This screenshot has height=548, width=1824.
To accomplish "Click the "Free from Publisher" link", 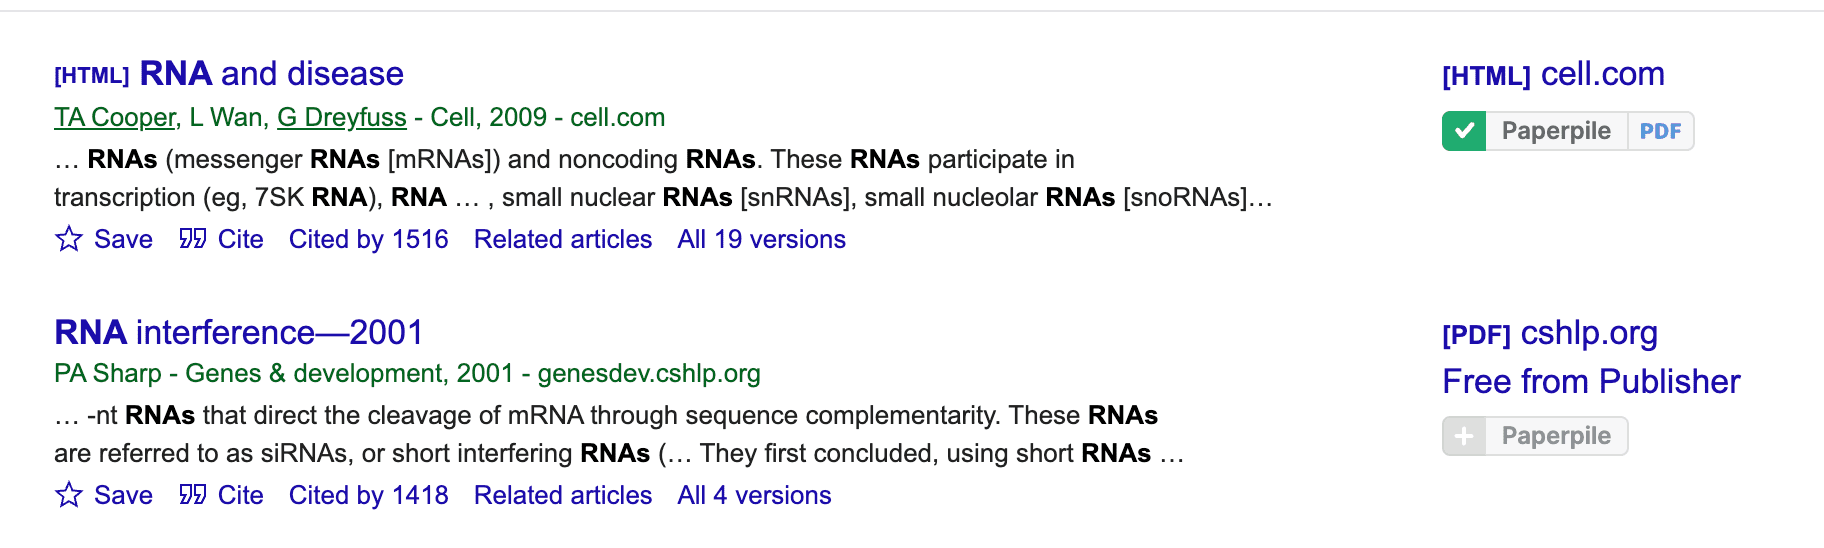I will tap(1591, 381).
